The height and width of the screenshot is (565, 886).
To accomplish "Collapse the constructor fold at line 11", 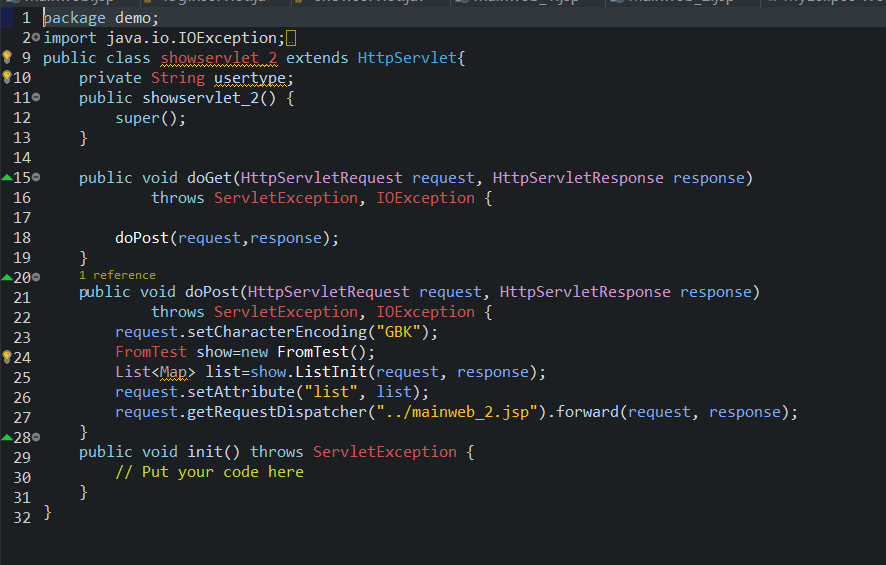I will coord(36,97).
